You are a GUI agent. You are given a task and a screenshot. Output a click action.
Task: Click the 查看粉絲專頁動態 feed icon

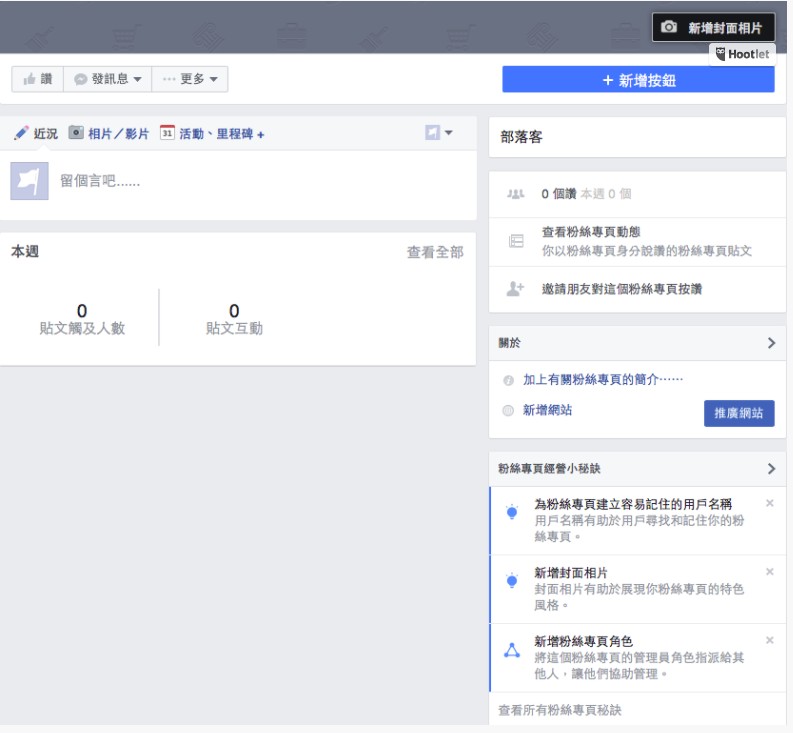pos(516,240)
